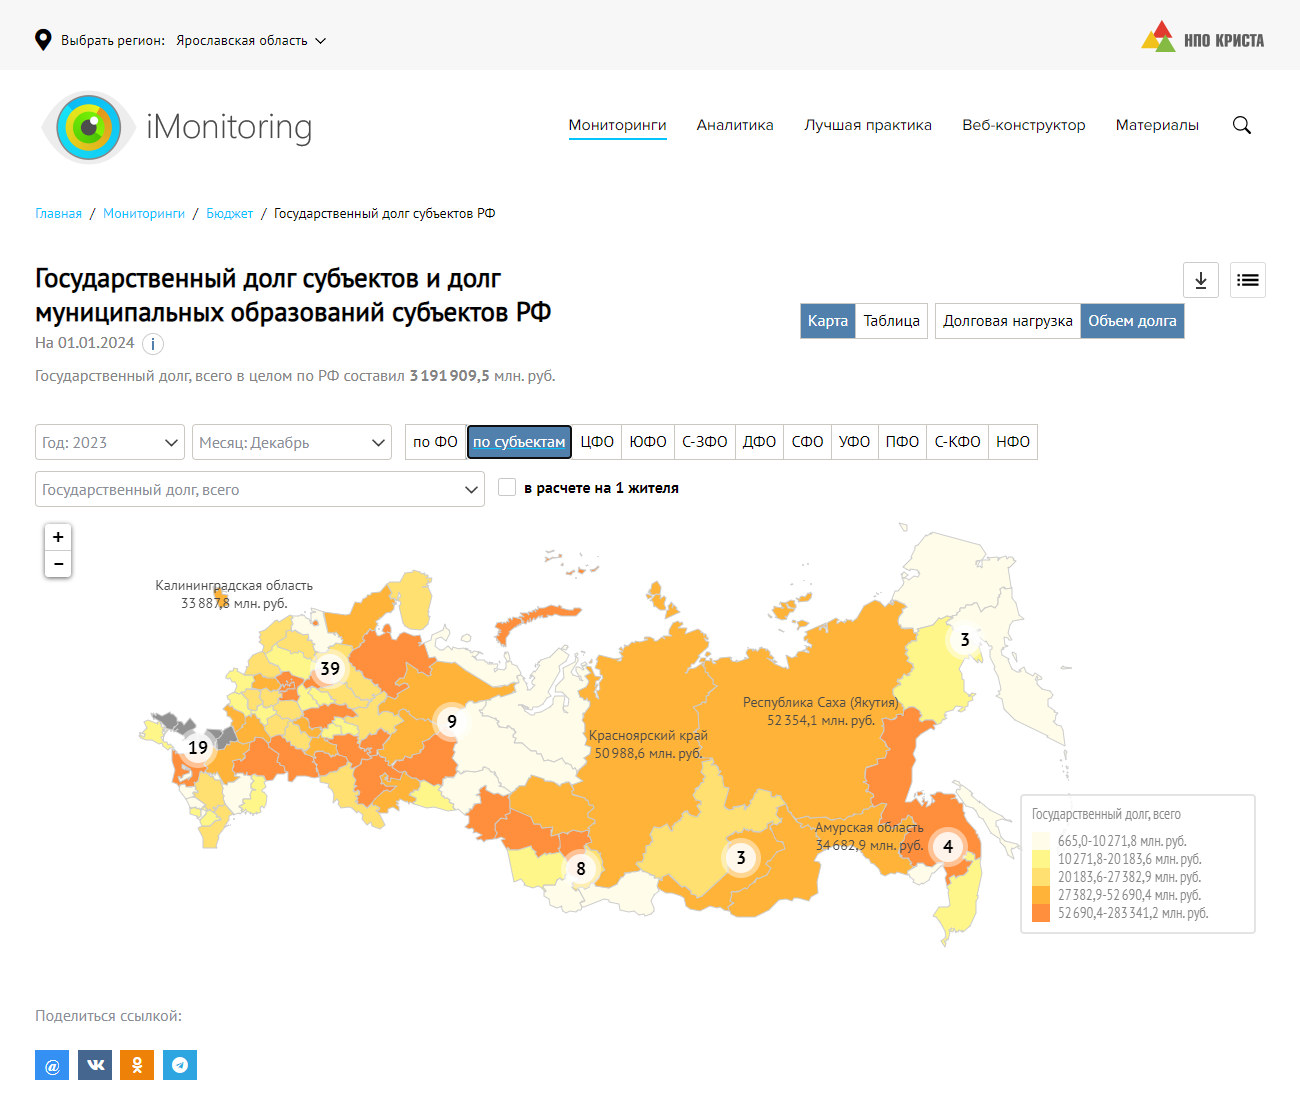Switch to Долговая нагрузка mode
1300x1104 pixels.
tap(1007, 321)
